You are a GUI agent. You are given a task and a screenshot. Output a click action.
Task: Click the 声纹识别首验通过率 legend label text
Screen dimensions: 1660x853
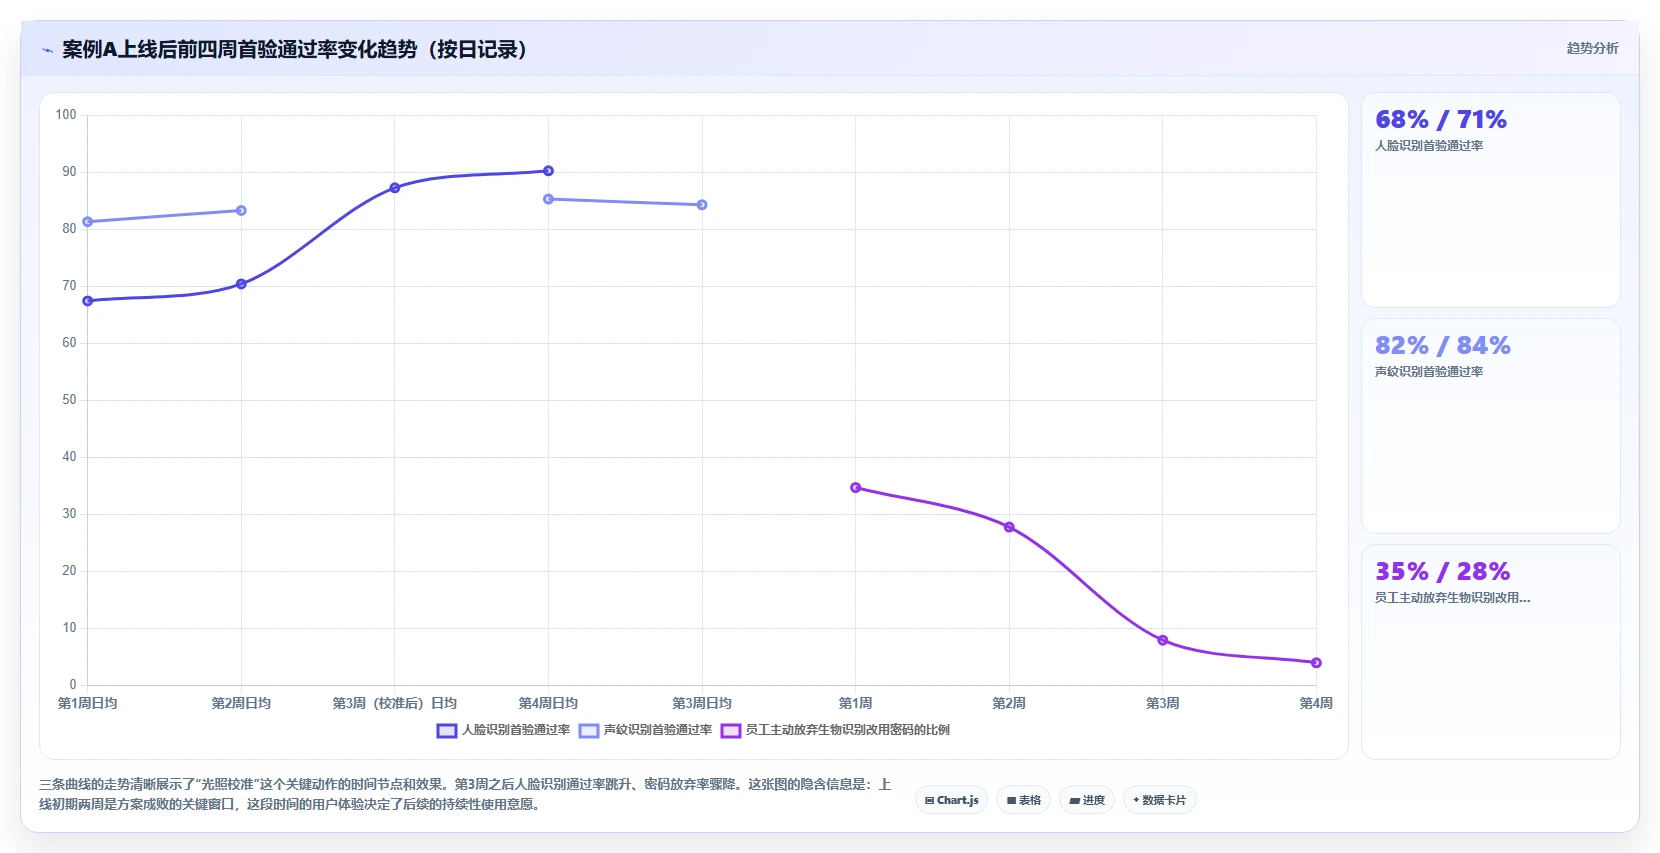[x=658, y=730]
